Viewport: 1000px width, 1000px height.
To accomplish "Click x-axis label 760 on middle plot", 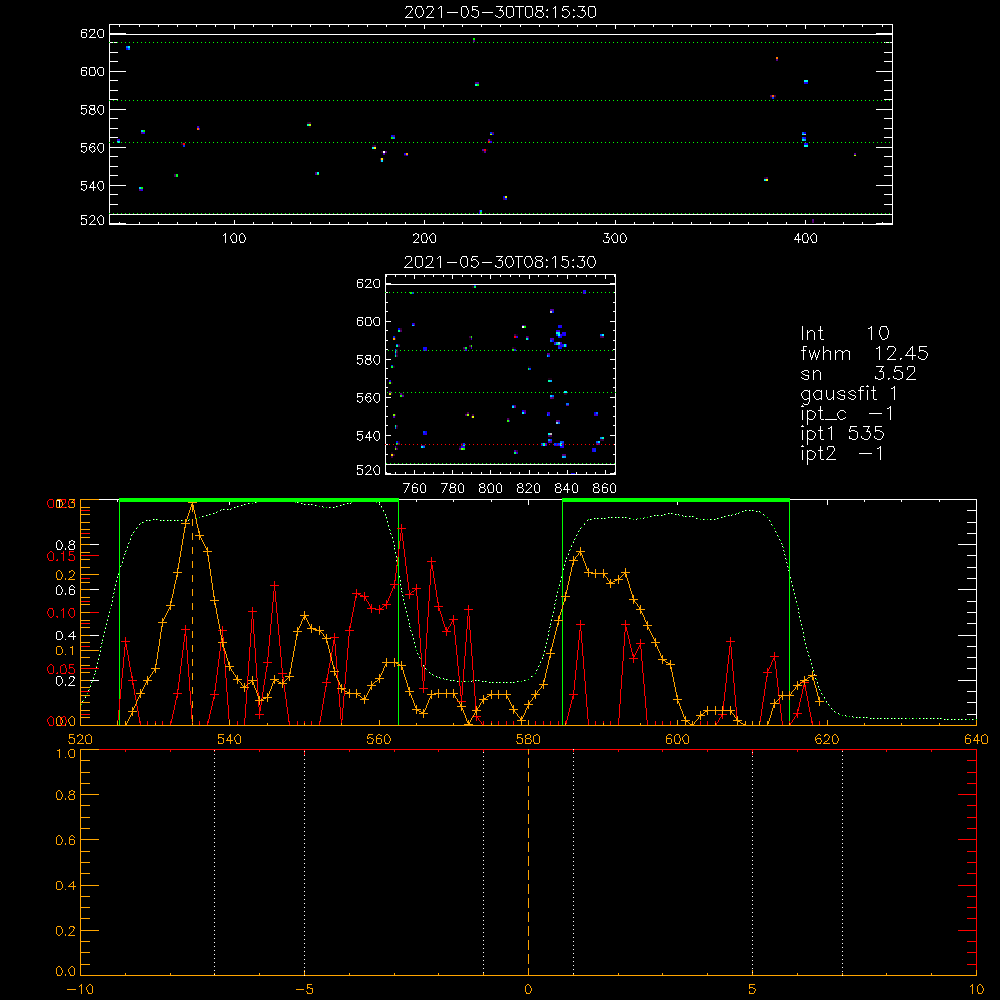I will click(415, 489).
